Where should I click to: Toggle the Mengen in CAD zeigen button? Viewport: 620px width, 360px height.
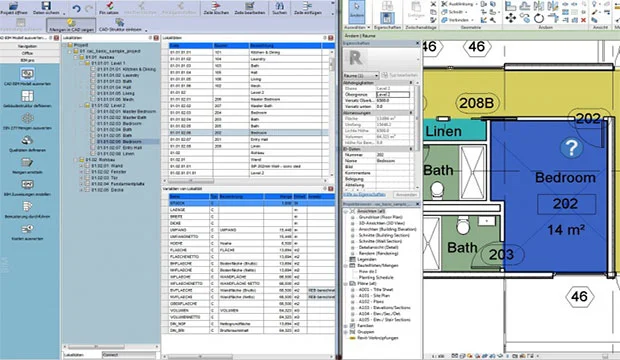(x=71, y=25)
